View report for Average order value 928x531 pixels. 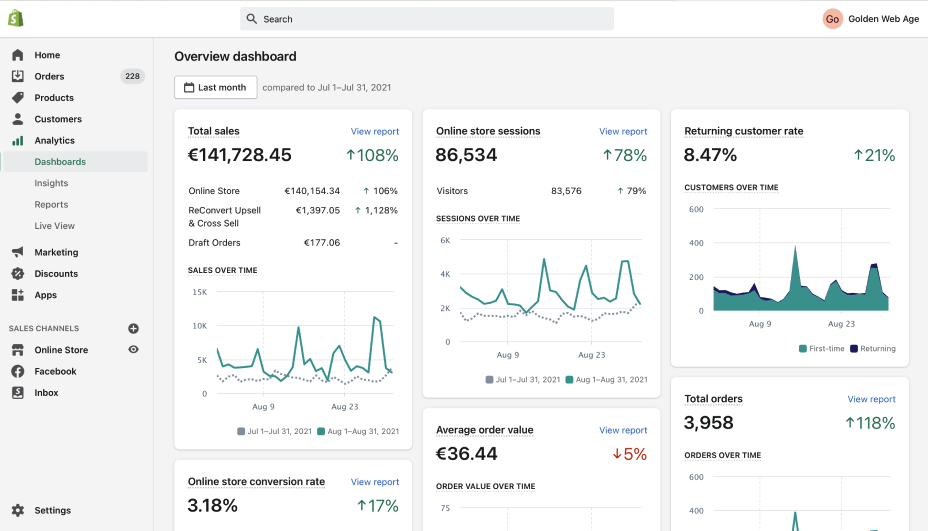pyautogui.click(x=623, y=430)
